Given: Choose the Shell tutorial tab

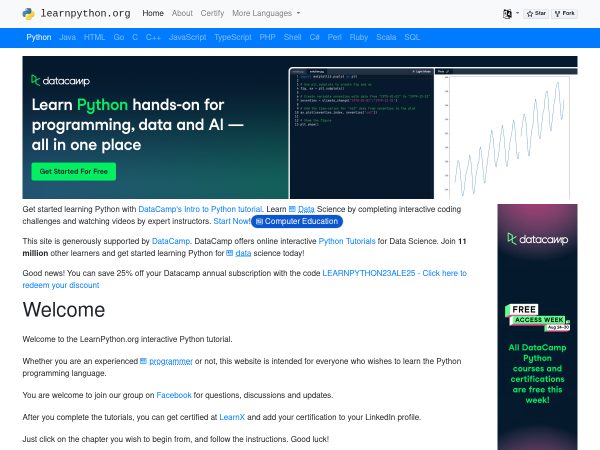Looking at the screenshot, I should [292, 38].
